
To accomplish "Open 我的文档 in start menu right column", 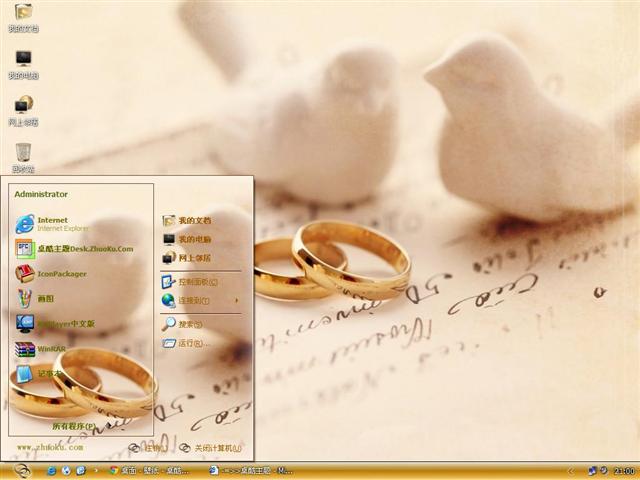I will tap(187, 220).
